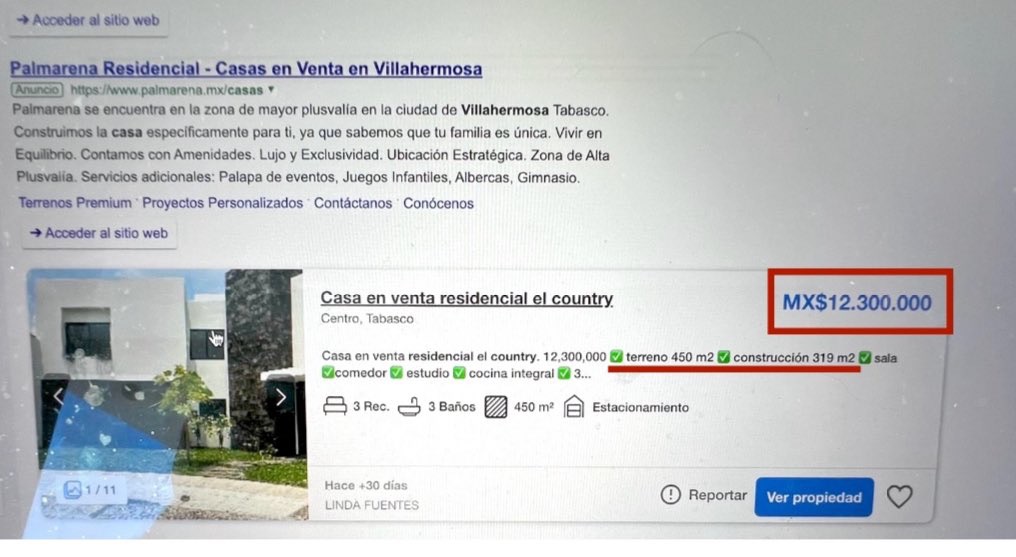Click the blue Ver propiedad button
1016x557 pixels.
(814, 497)
